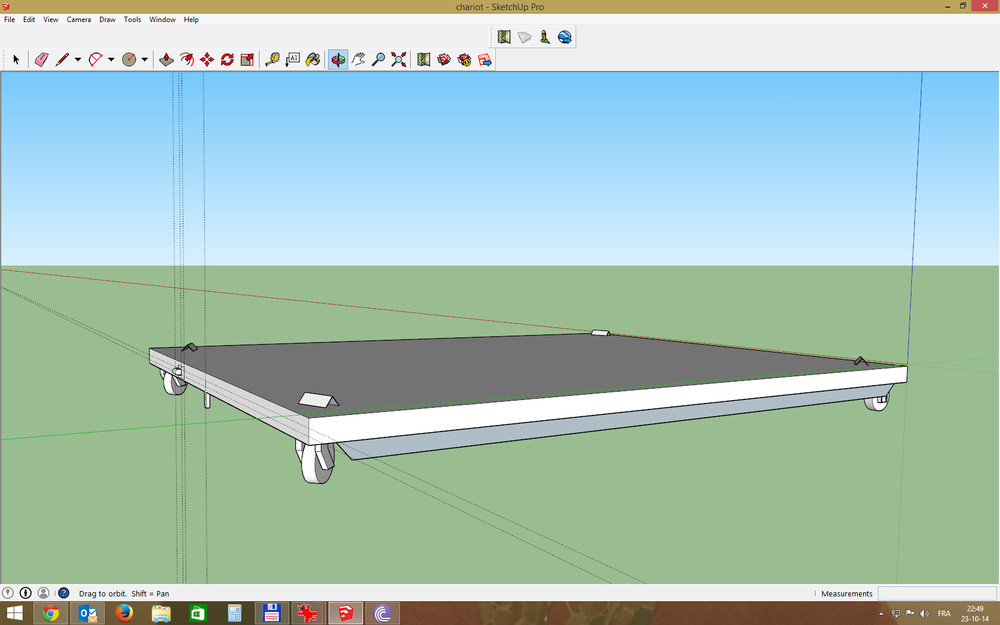Expand the Line tool dropdown arrow
Viewport: 1000px width, 625px height.
click(x=78, y=60)
